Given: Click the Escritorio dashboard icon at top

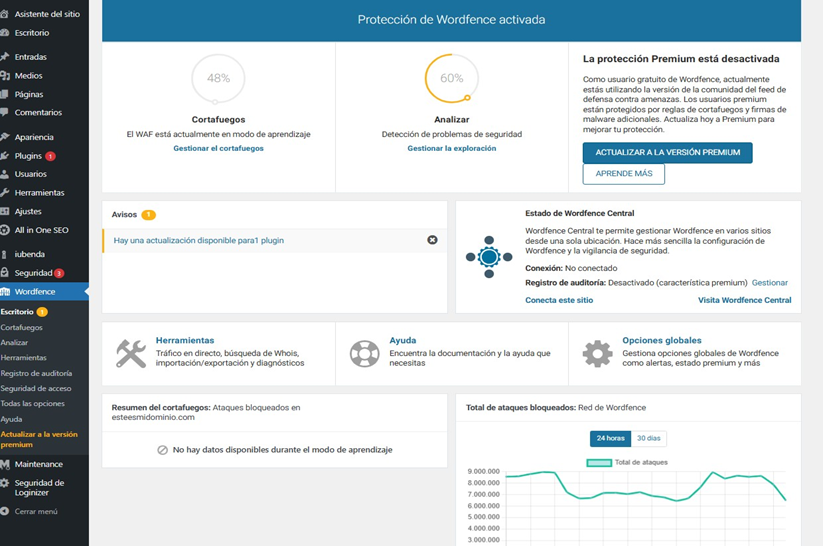Looking at the screenshot, I should click(x=5, y=33).
